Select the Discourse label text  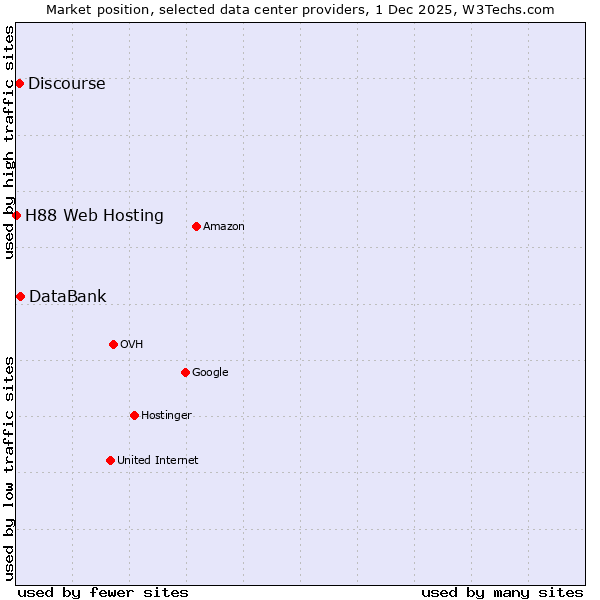pos(67,83)
